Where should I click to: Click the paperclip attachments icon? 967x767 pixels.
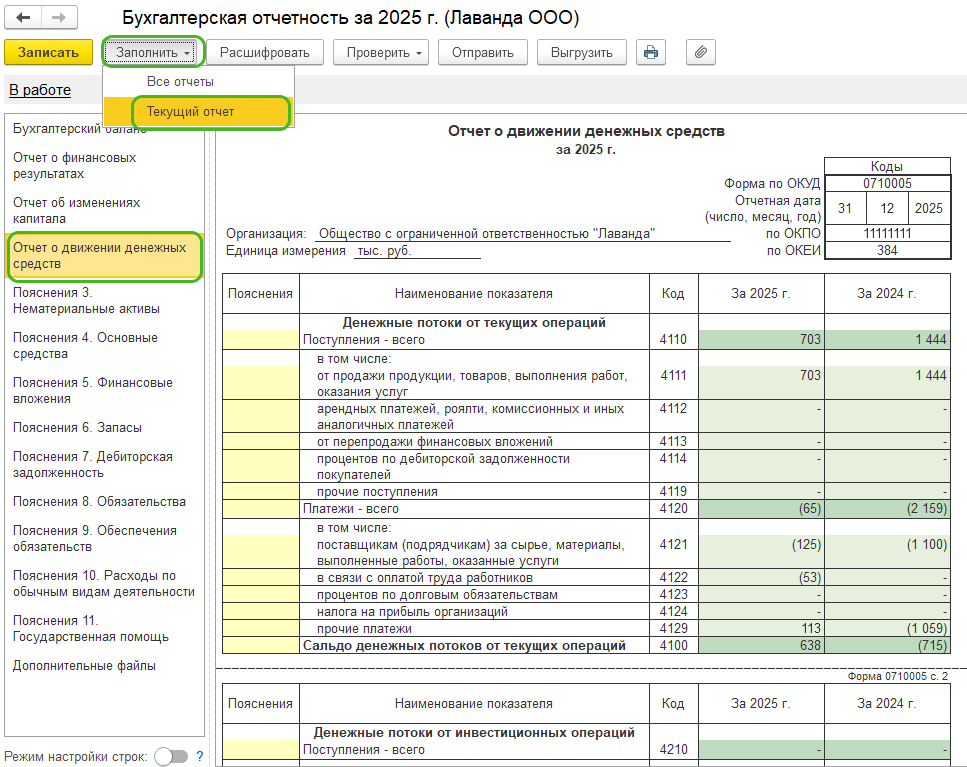(x=701, y=52)
